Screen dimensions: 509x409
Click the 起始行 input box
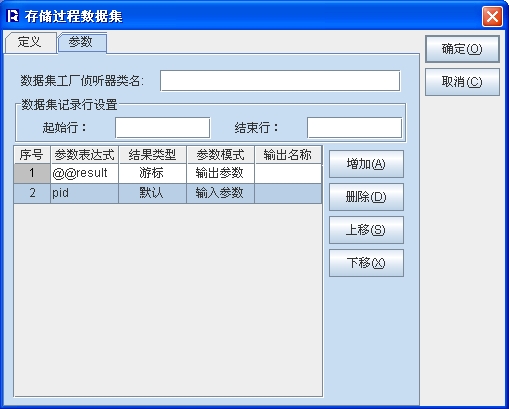163,127
